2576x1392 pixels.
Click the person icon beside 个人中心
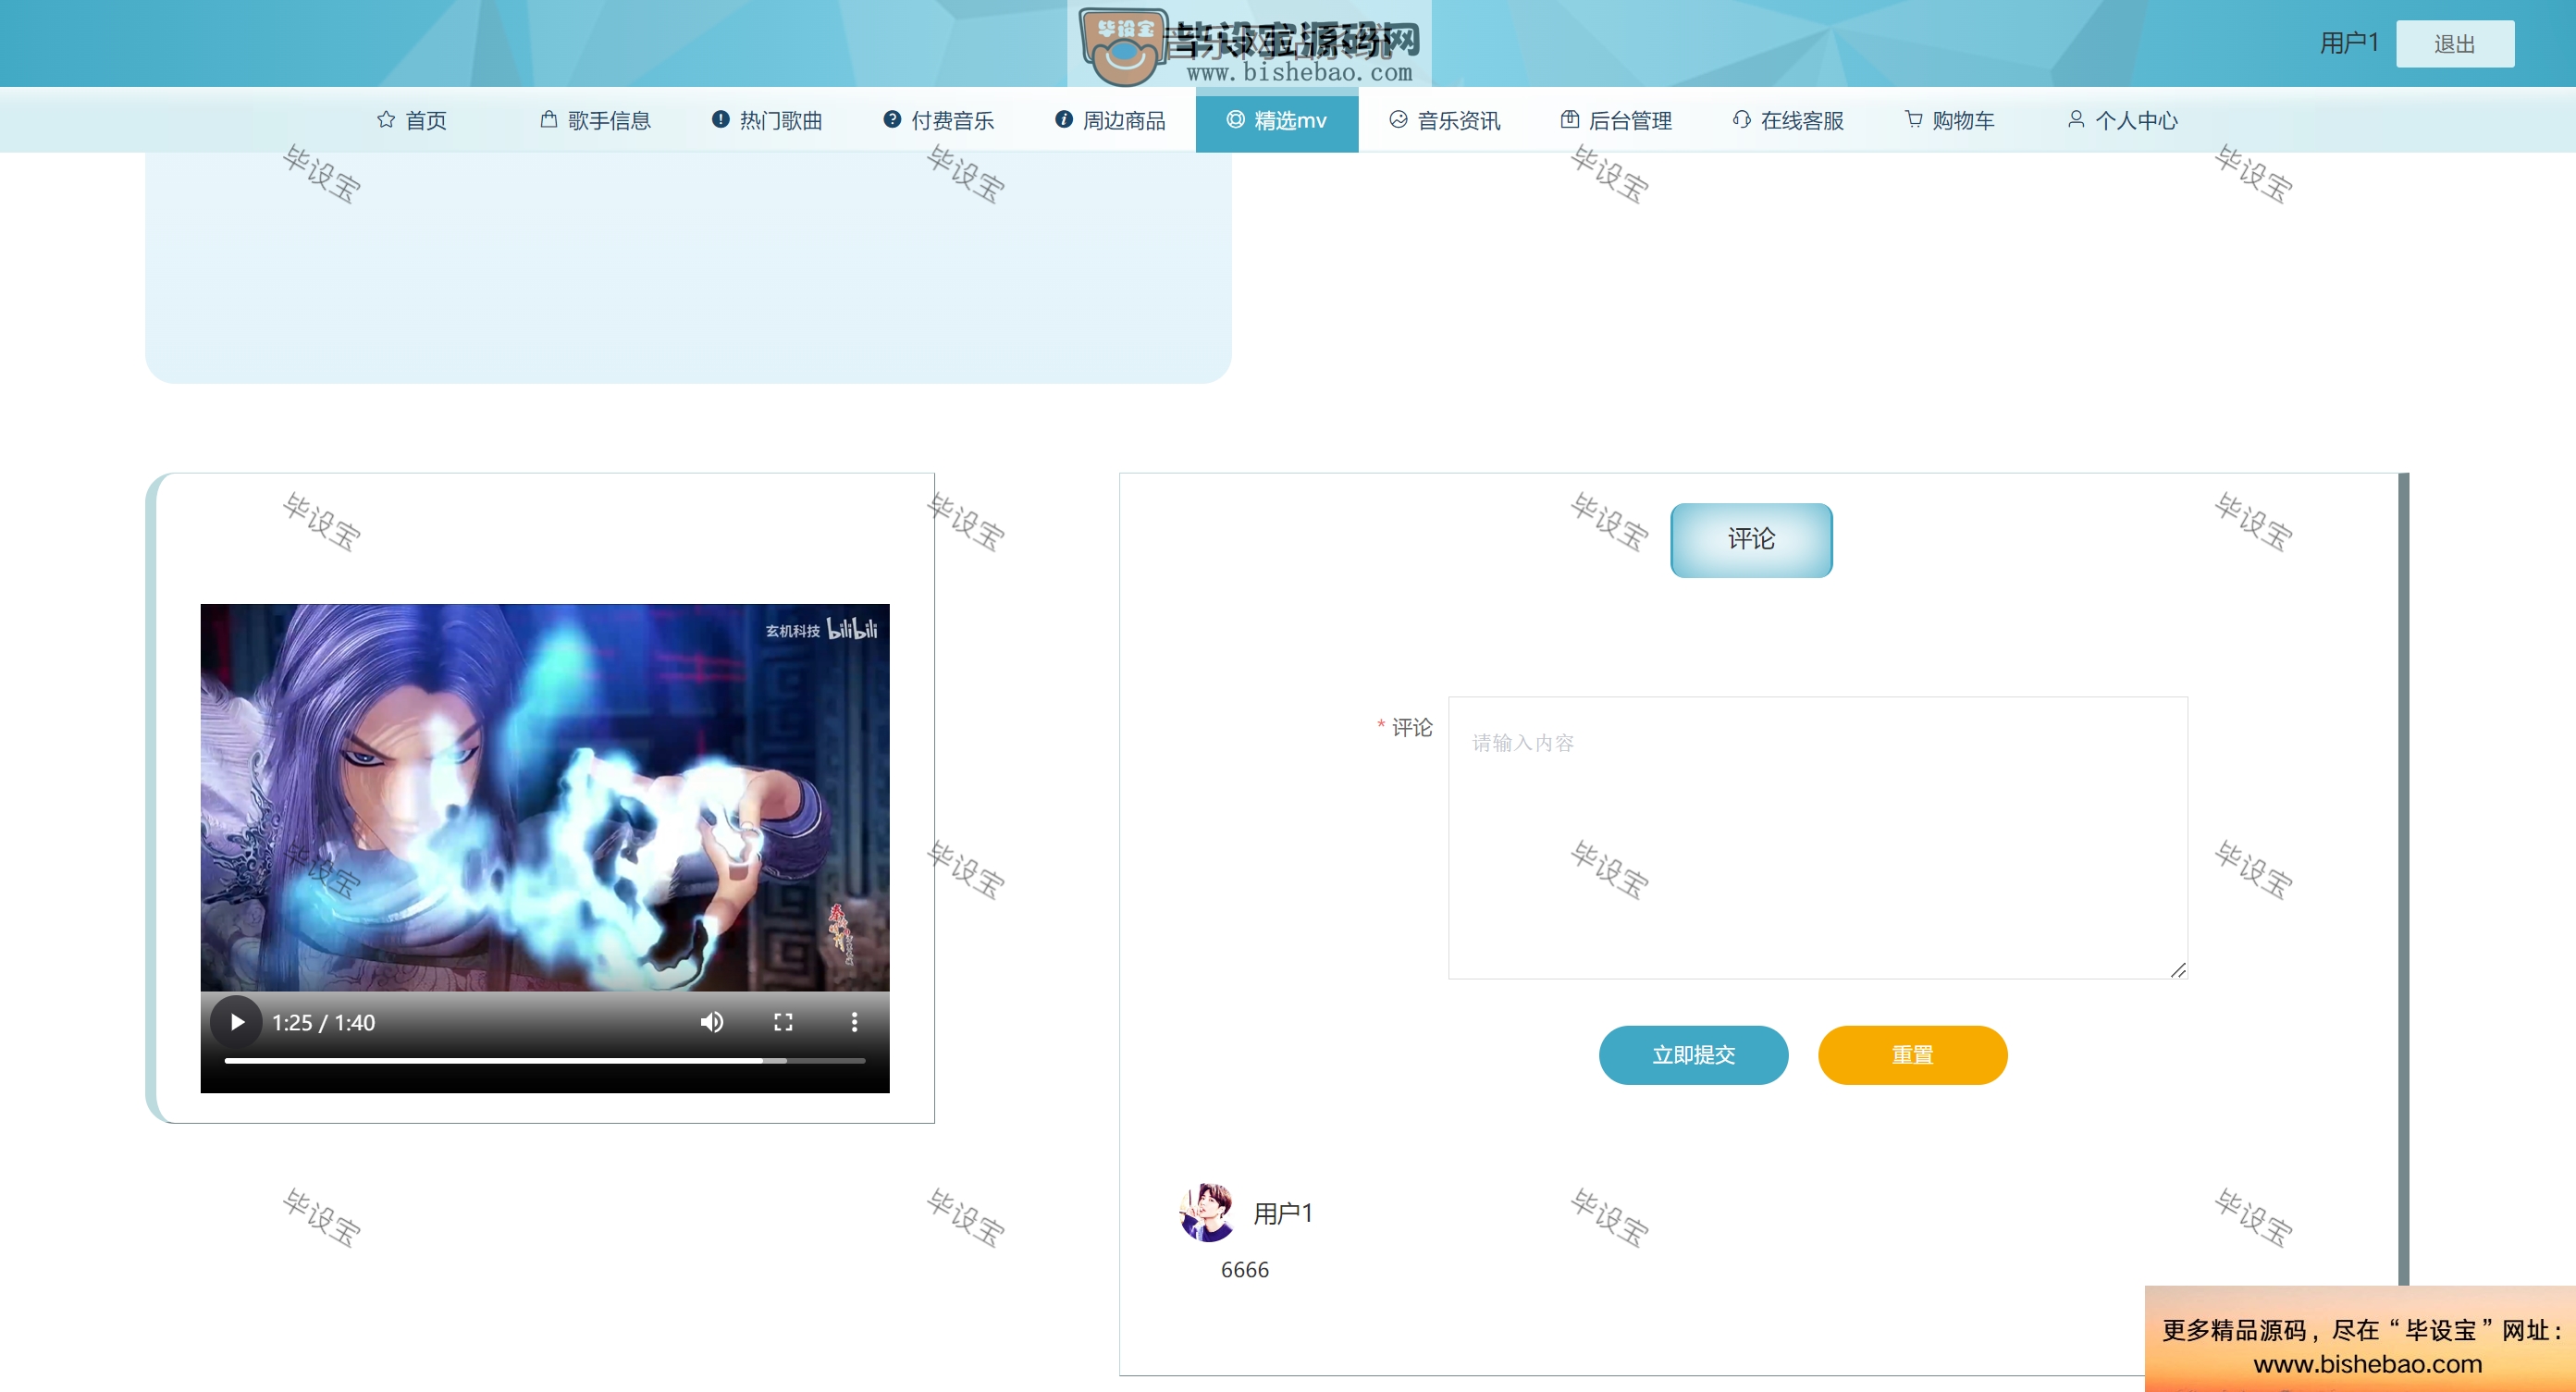(2077, 120)
